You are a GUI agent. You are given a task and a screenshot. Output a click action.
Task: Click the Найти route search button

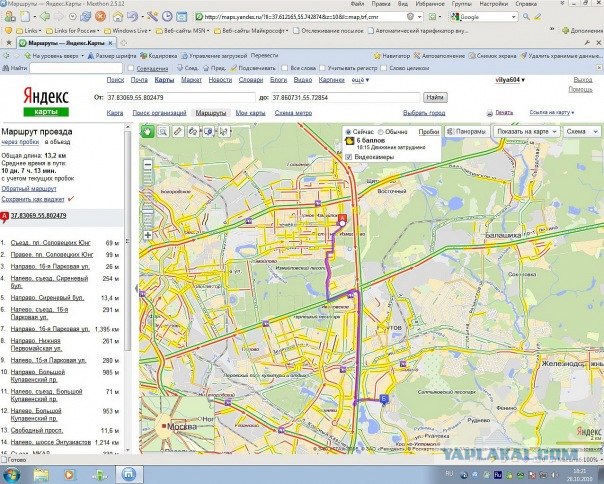435,97
